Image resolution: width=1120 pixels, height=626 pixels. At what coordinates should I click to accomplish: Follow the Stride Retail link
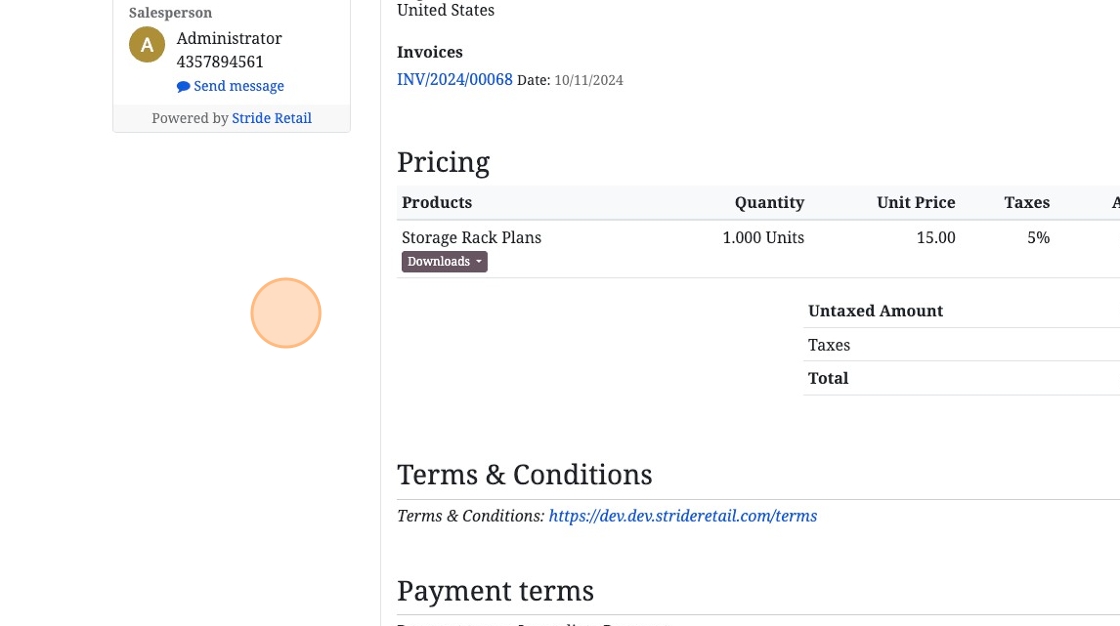pos(272,118)
